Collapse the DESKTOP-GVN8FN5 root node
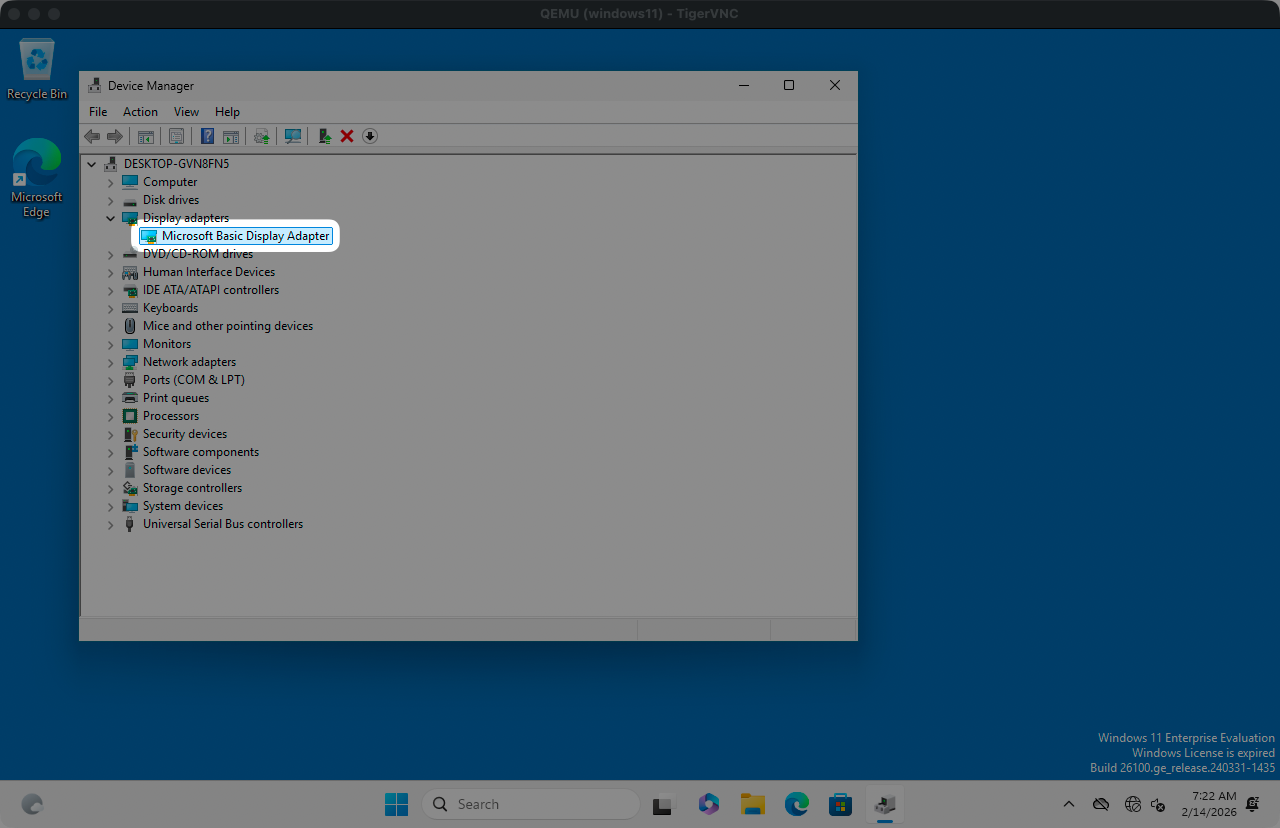Image resolution: width=1280 pixels, height=828 pixels. (92, 164)
